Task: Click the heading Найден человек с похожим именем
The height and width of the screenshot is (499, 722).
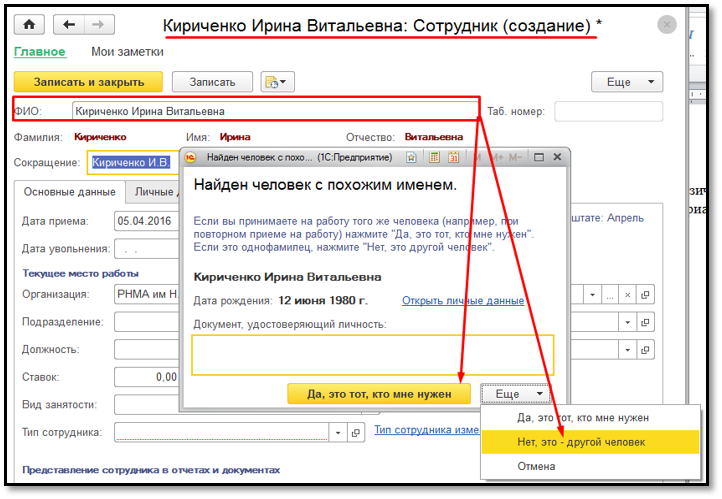Action: (x=325, y=185)
